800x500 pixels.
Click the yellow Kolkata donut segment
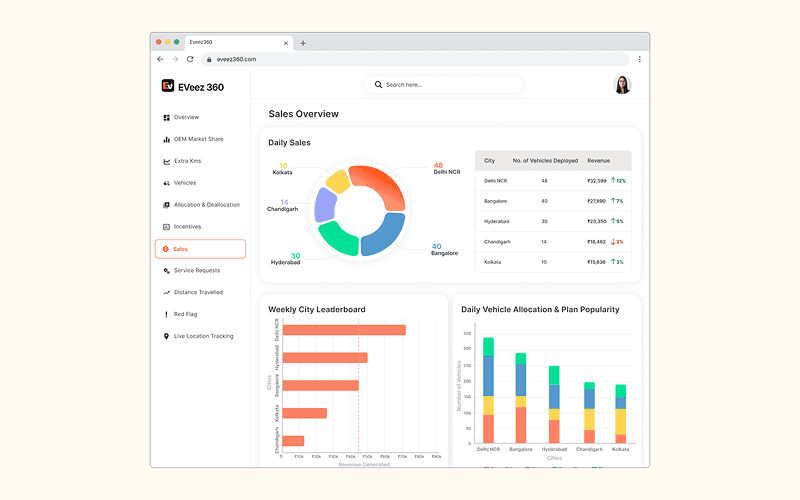click(x=338, y=181)
